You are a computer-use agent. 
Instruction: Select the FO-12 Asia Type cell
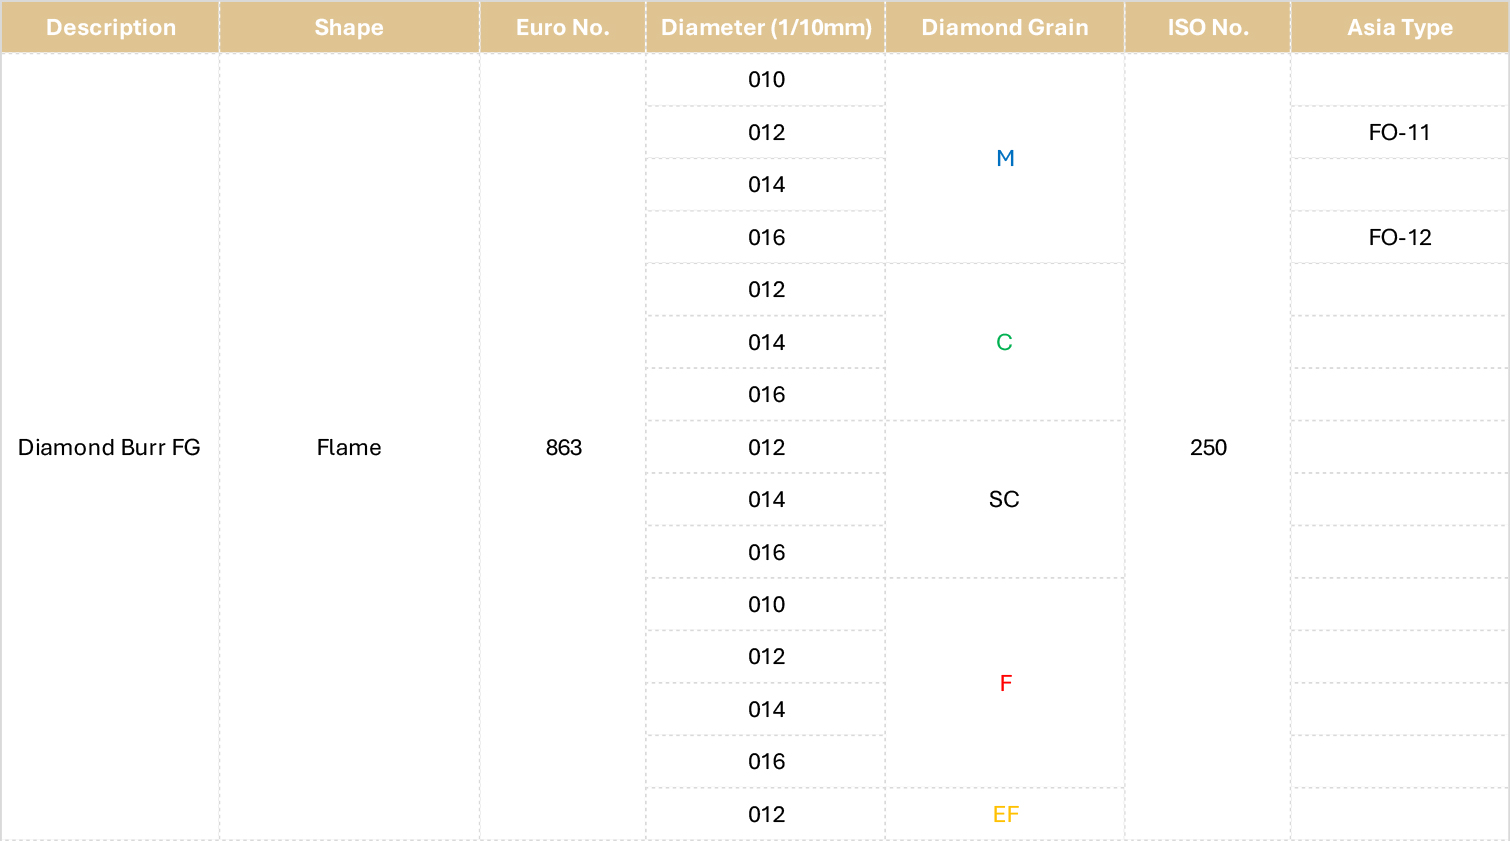1400,237
